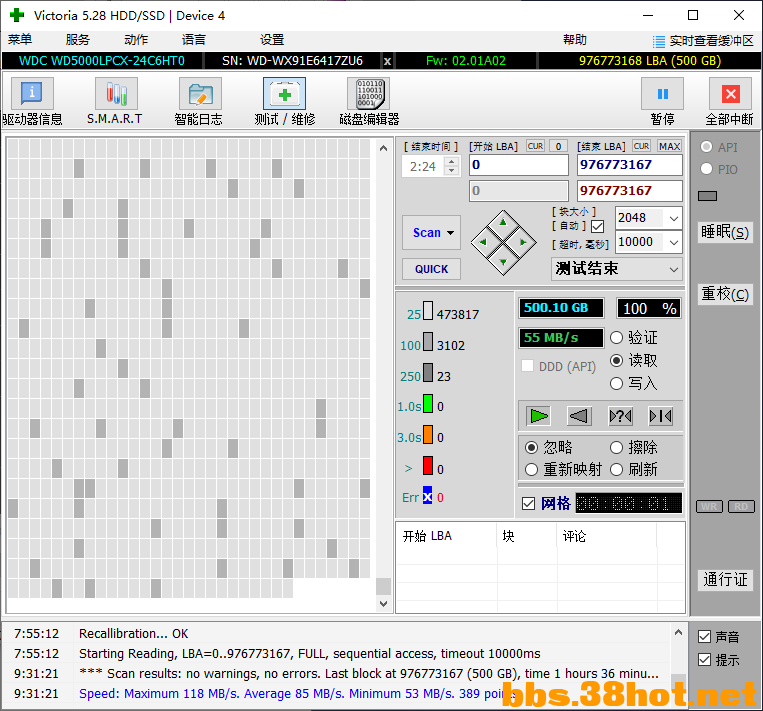Image resolution: width=763 pixels, height=711 pixels.
Task: Toggle the auto (自动) block size checkbox
Action: (598, 226)
